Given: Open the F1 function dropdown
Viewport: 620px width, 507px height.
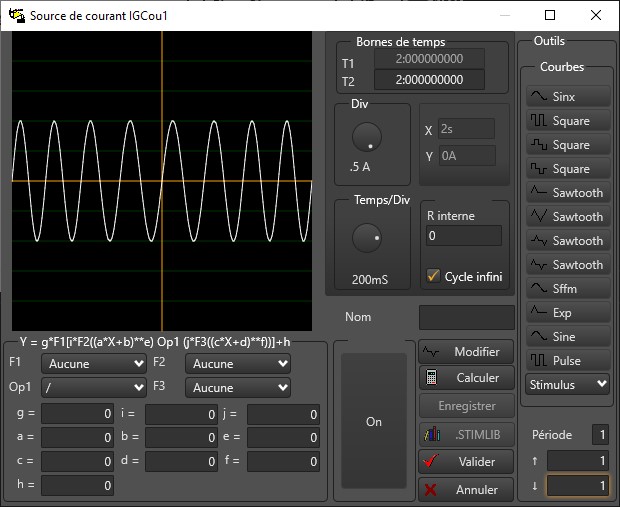Looking at the screenshot, I should [x=94, y=364].
